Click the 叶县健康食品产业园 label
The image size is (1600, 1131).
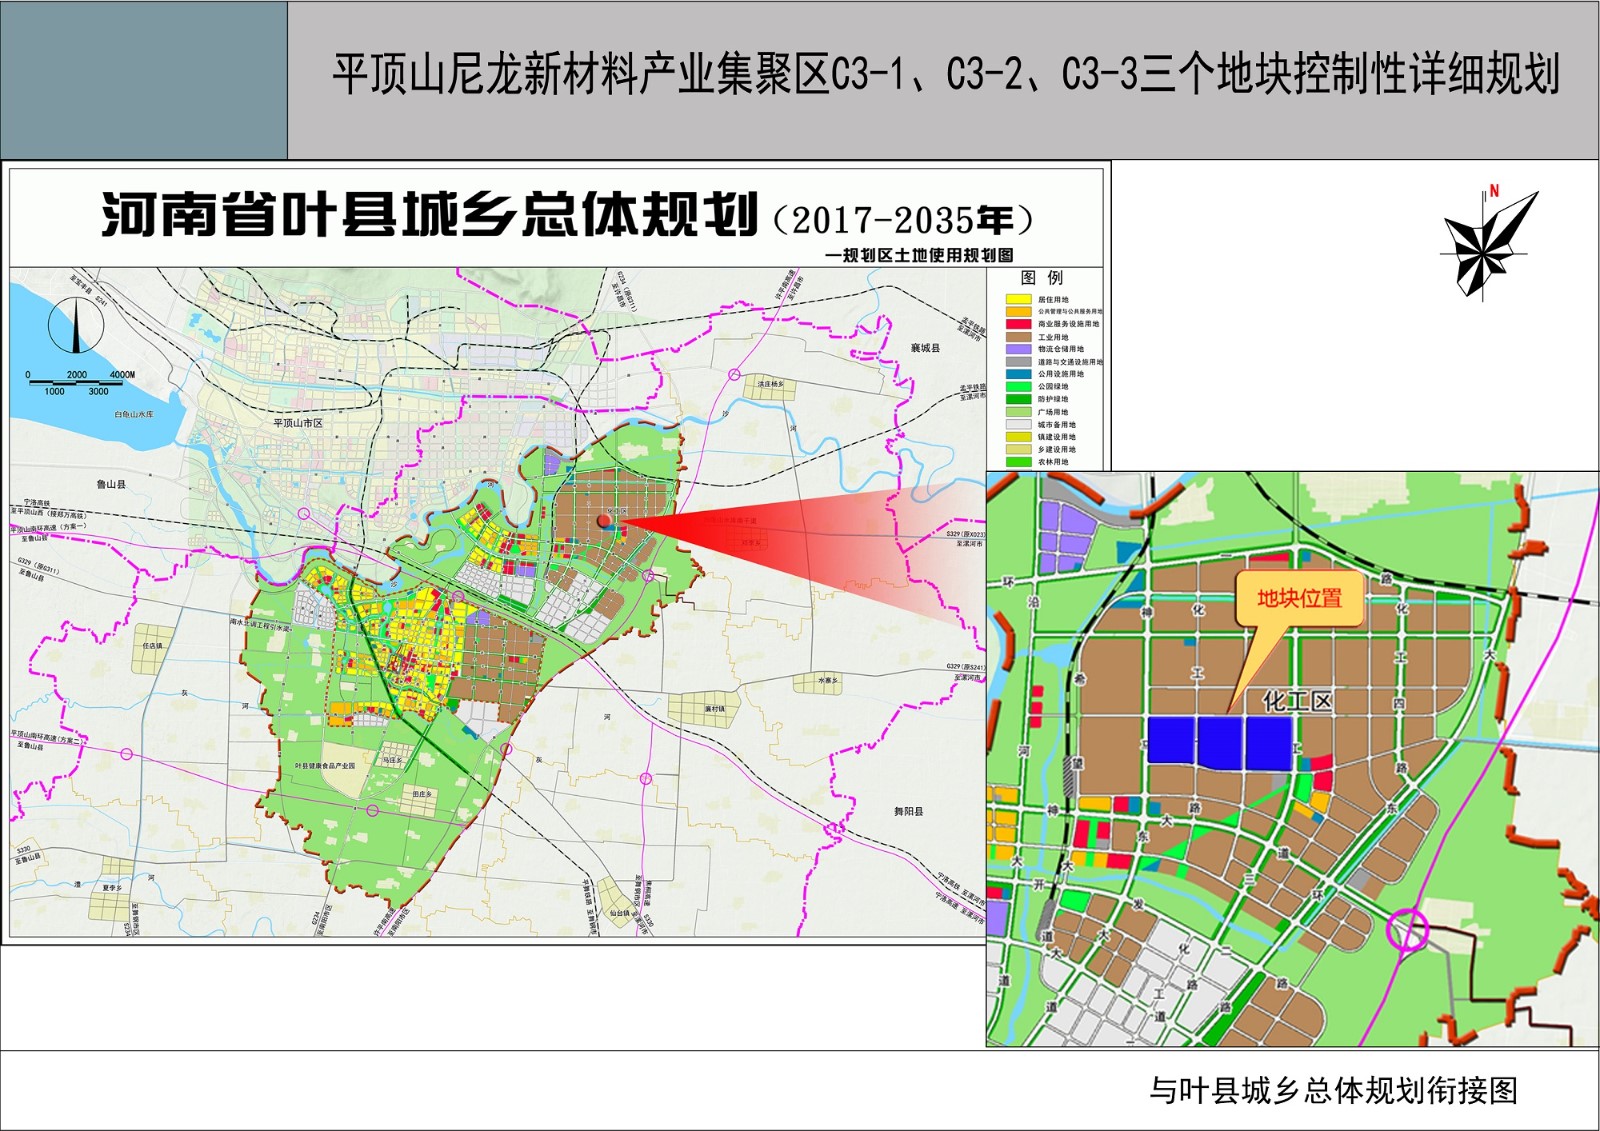click(x=325, y=766)
